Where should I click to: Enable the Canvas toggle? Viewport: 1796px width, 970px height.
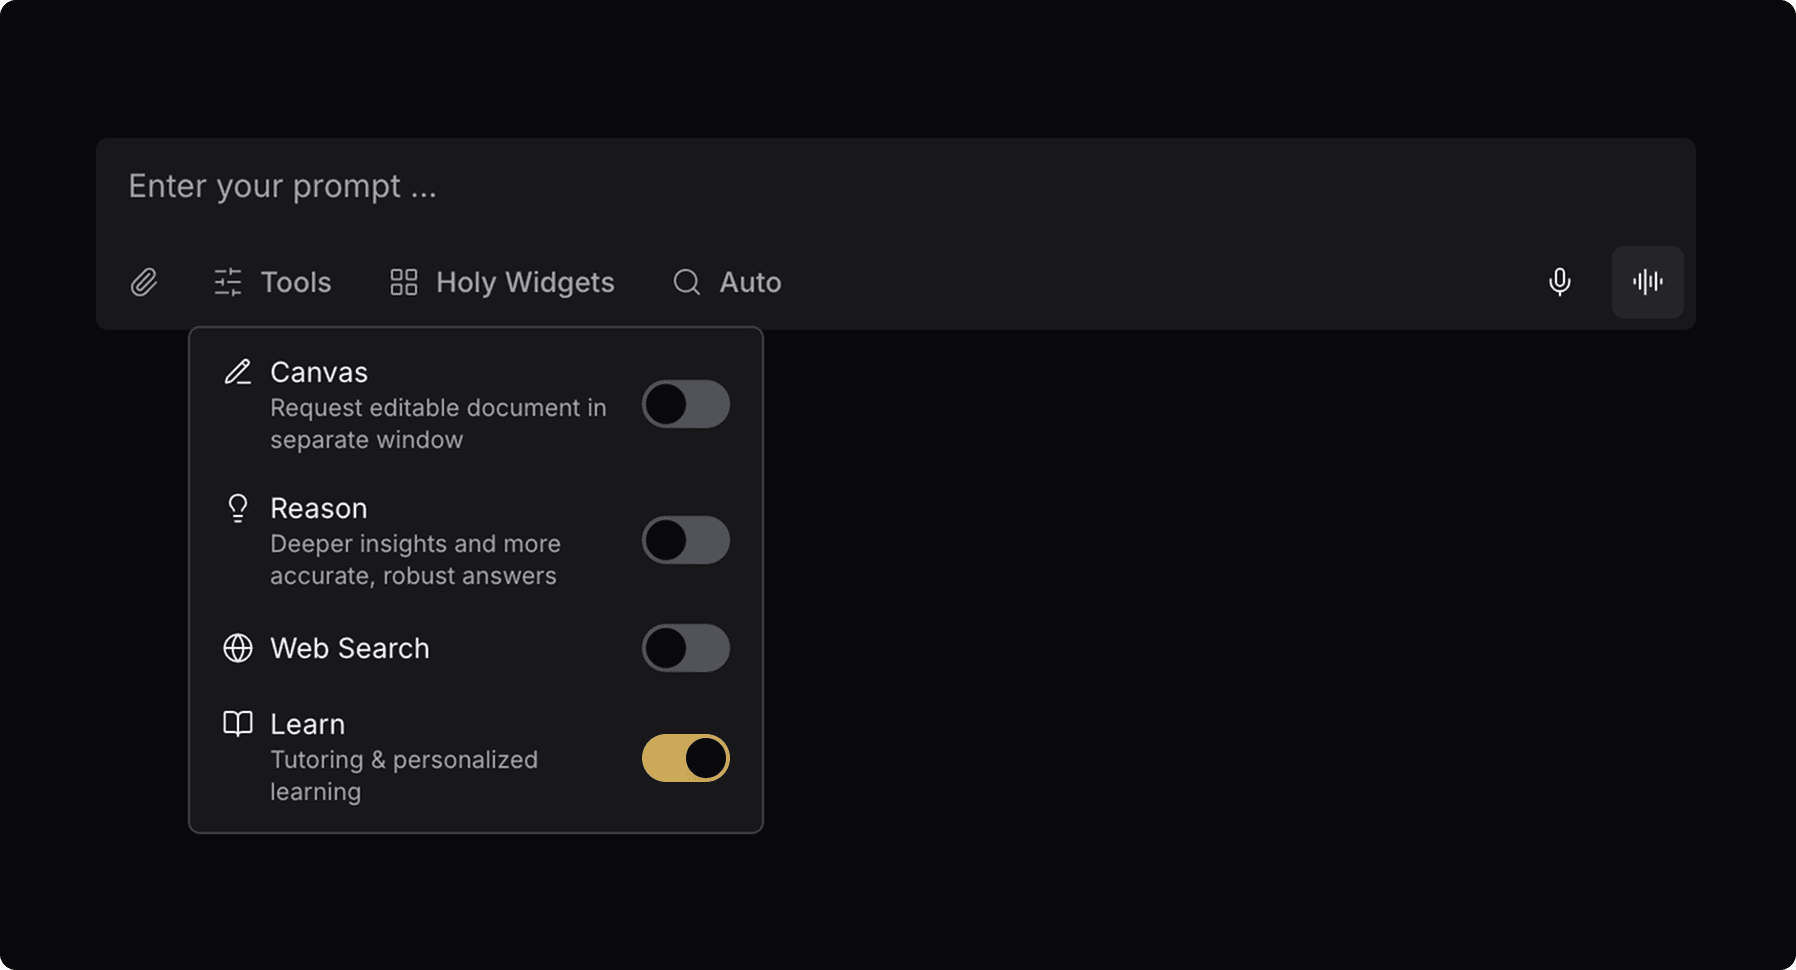pyautogui.click(x=686, y=405)
